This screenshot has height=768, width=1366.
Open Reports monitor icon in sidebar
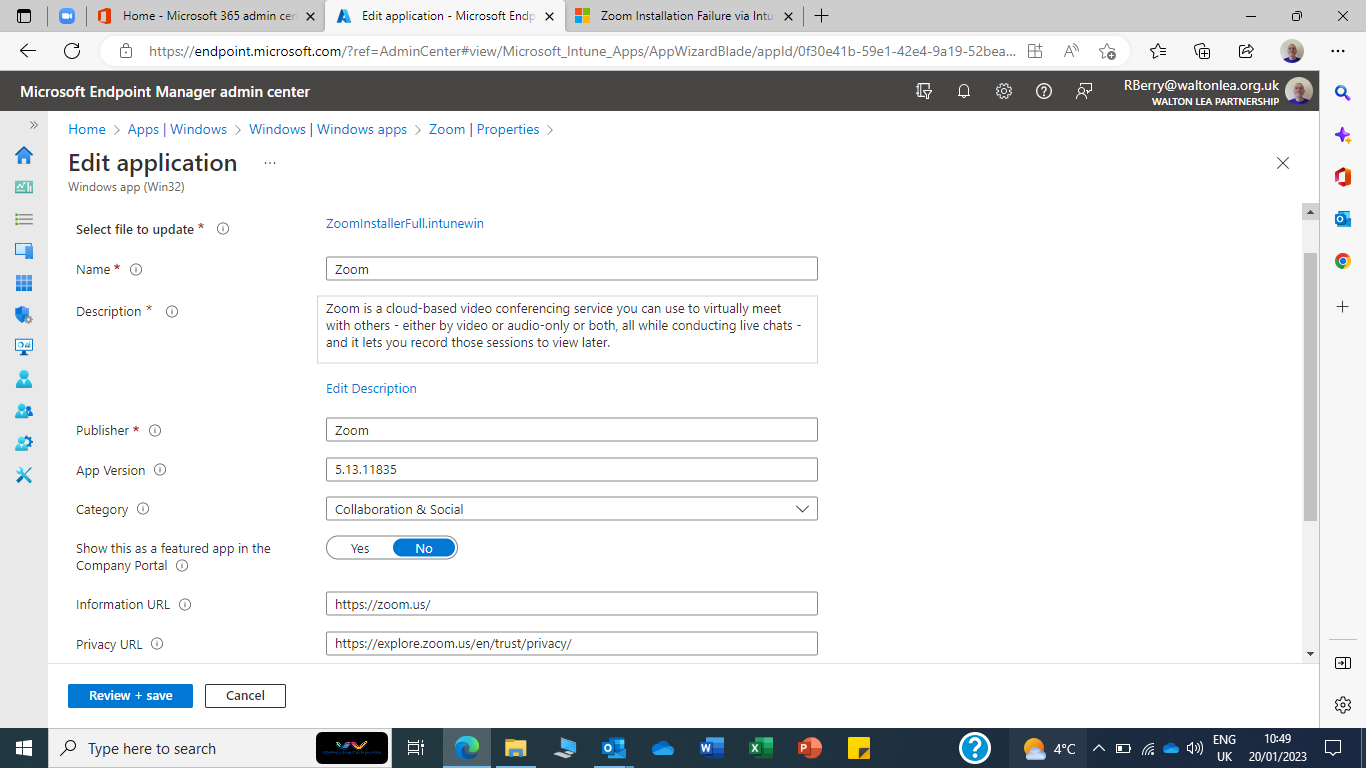pyautogui.click(x=24, y=347)
